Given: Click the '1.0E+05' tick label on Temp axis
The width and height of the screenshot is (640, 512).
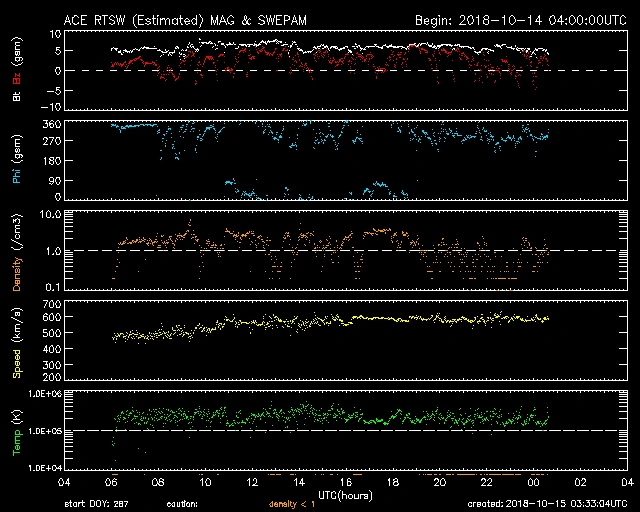Looking at the screenshot, I should 45,431.
